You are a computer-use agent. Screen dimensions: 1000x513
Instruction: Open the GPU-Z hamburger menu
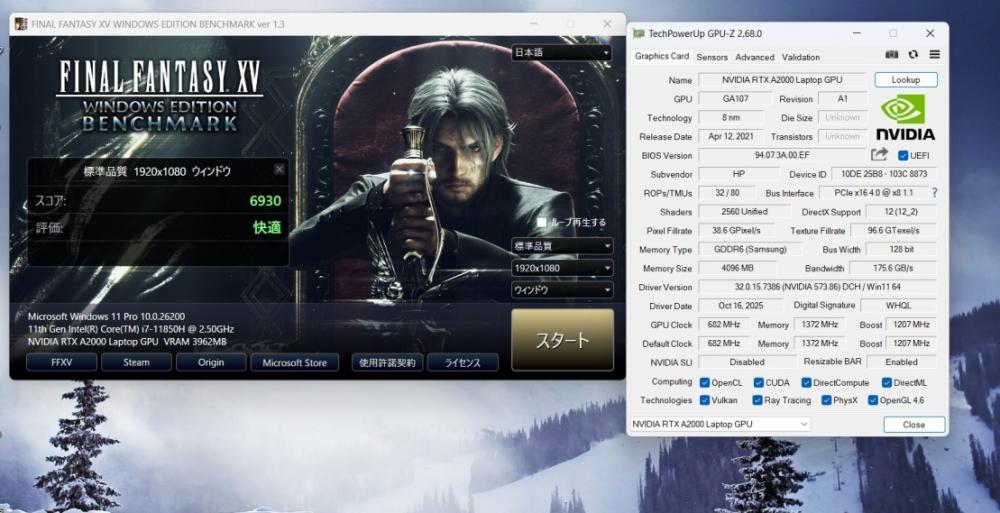click(x=934, y=55)
